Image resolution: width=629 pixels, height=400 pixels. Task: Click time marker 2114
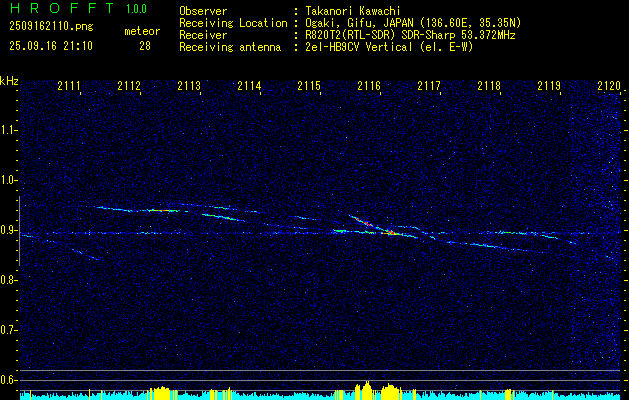pos(249,86)
